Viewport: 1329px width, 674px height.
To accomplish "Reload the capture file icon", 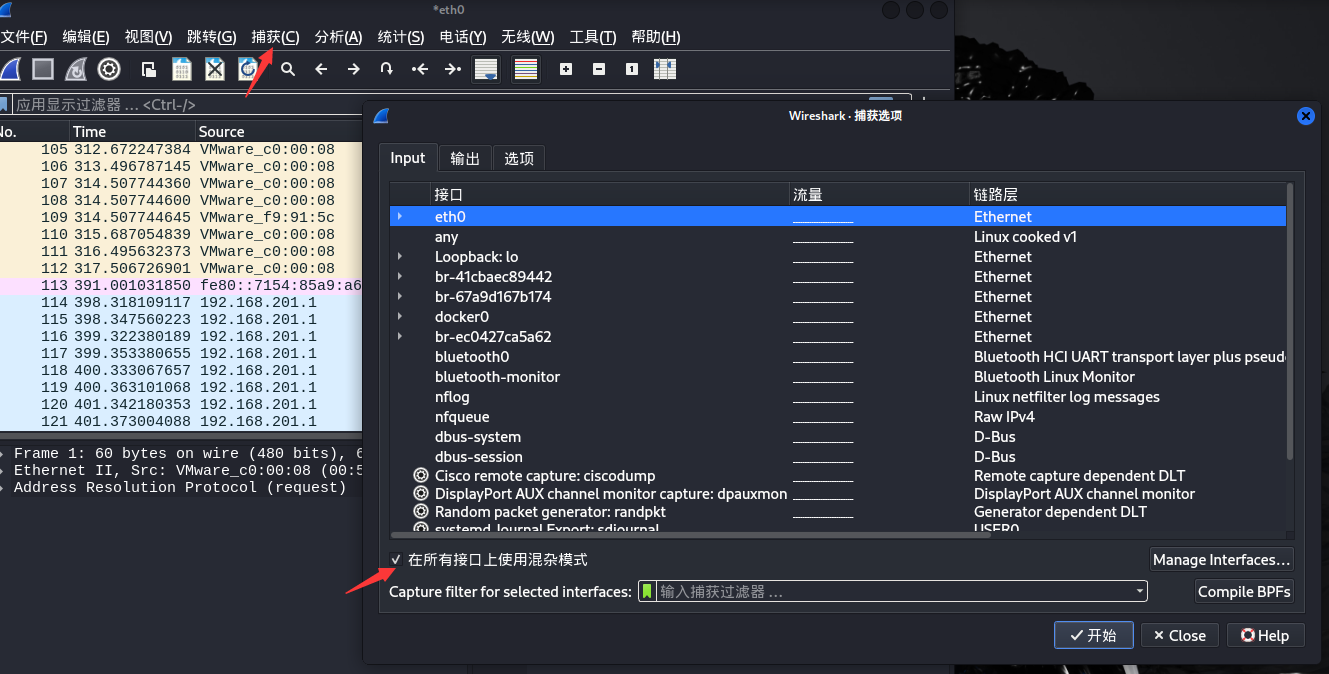I will point(248,69).
